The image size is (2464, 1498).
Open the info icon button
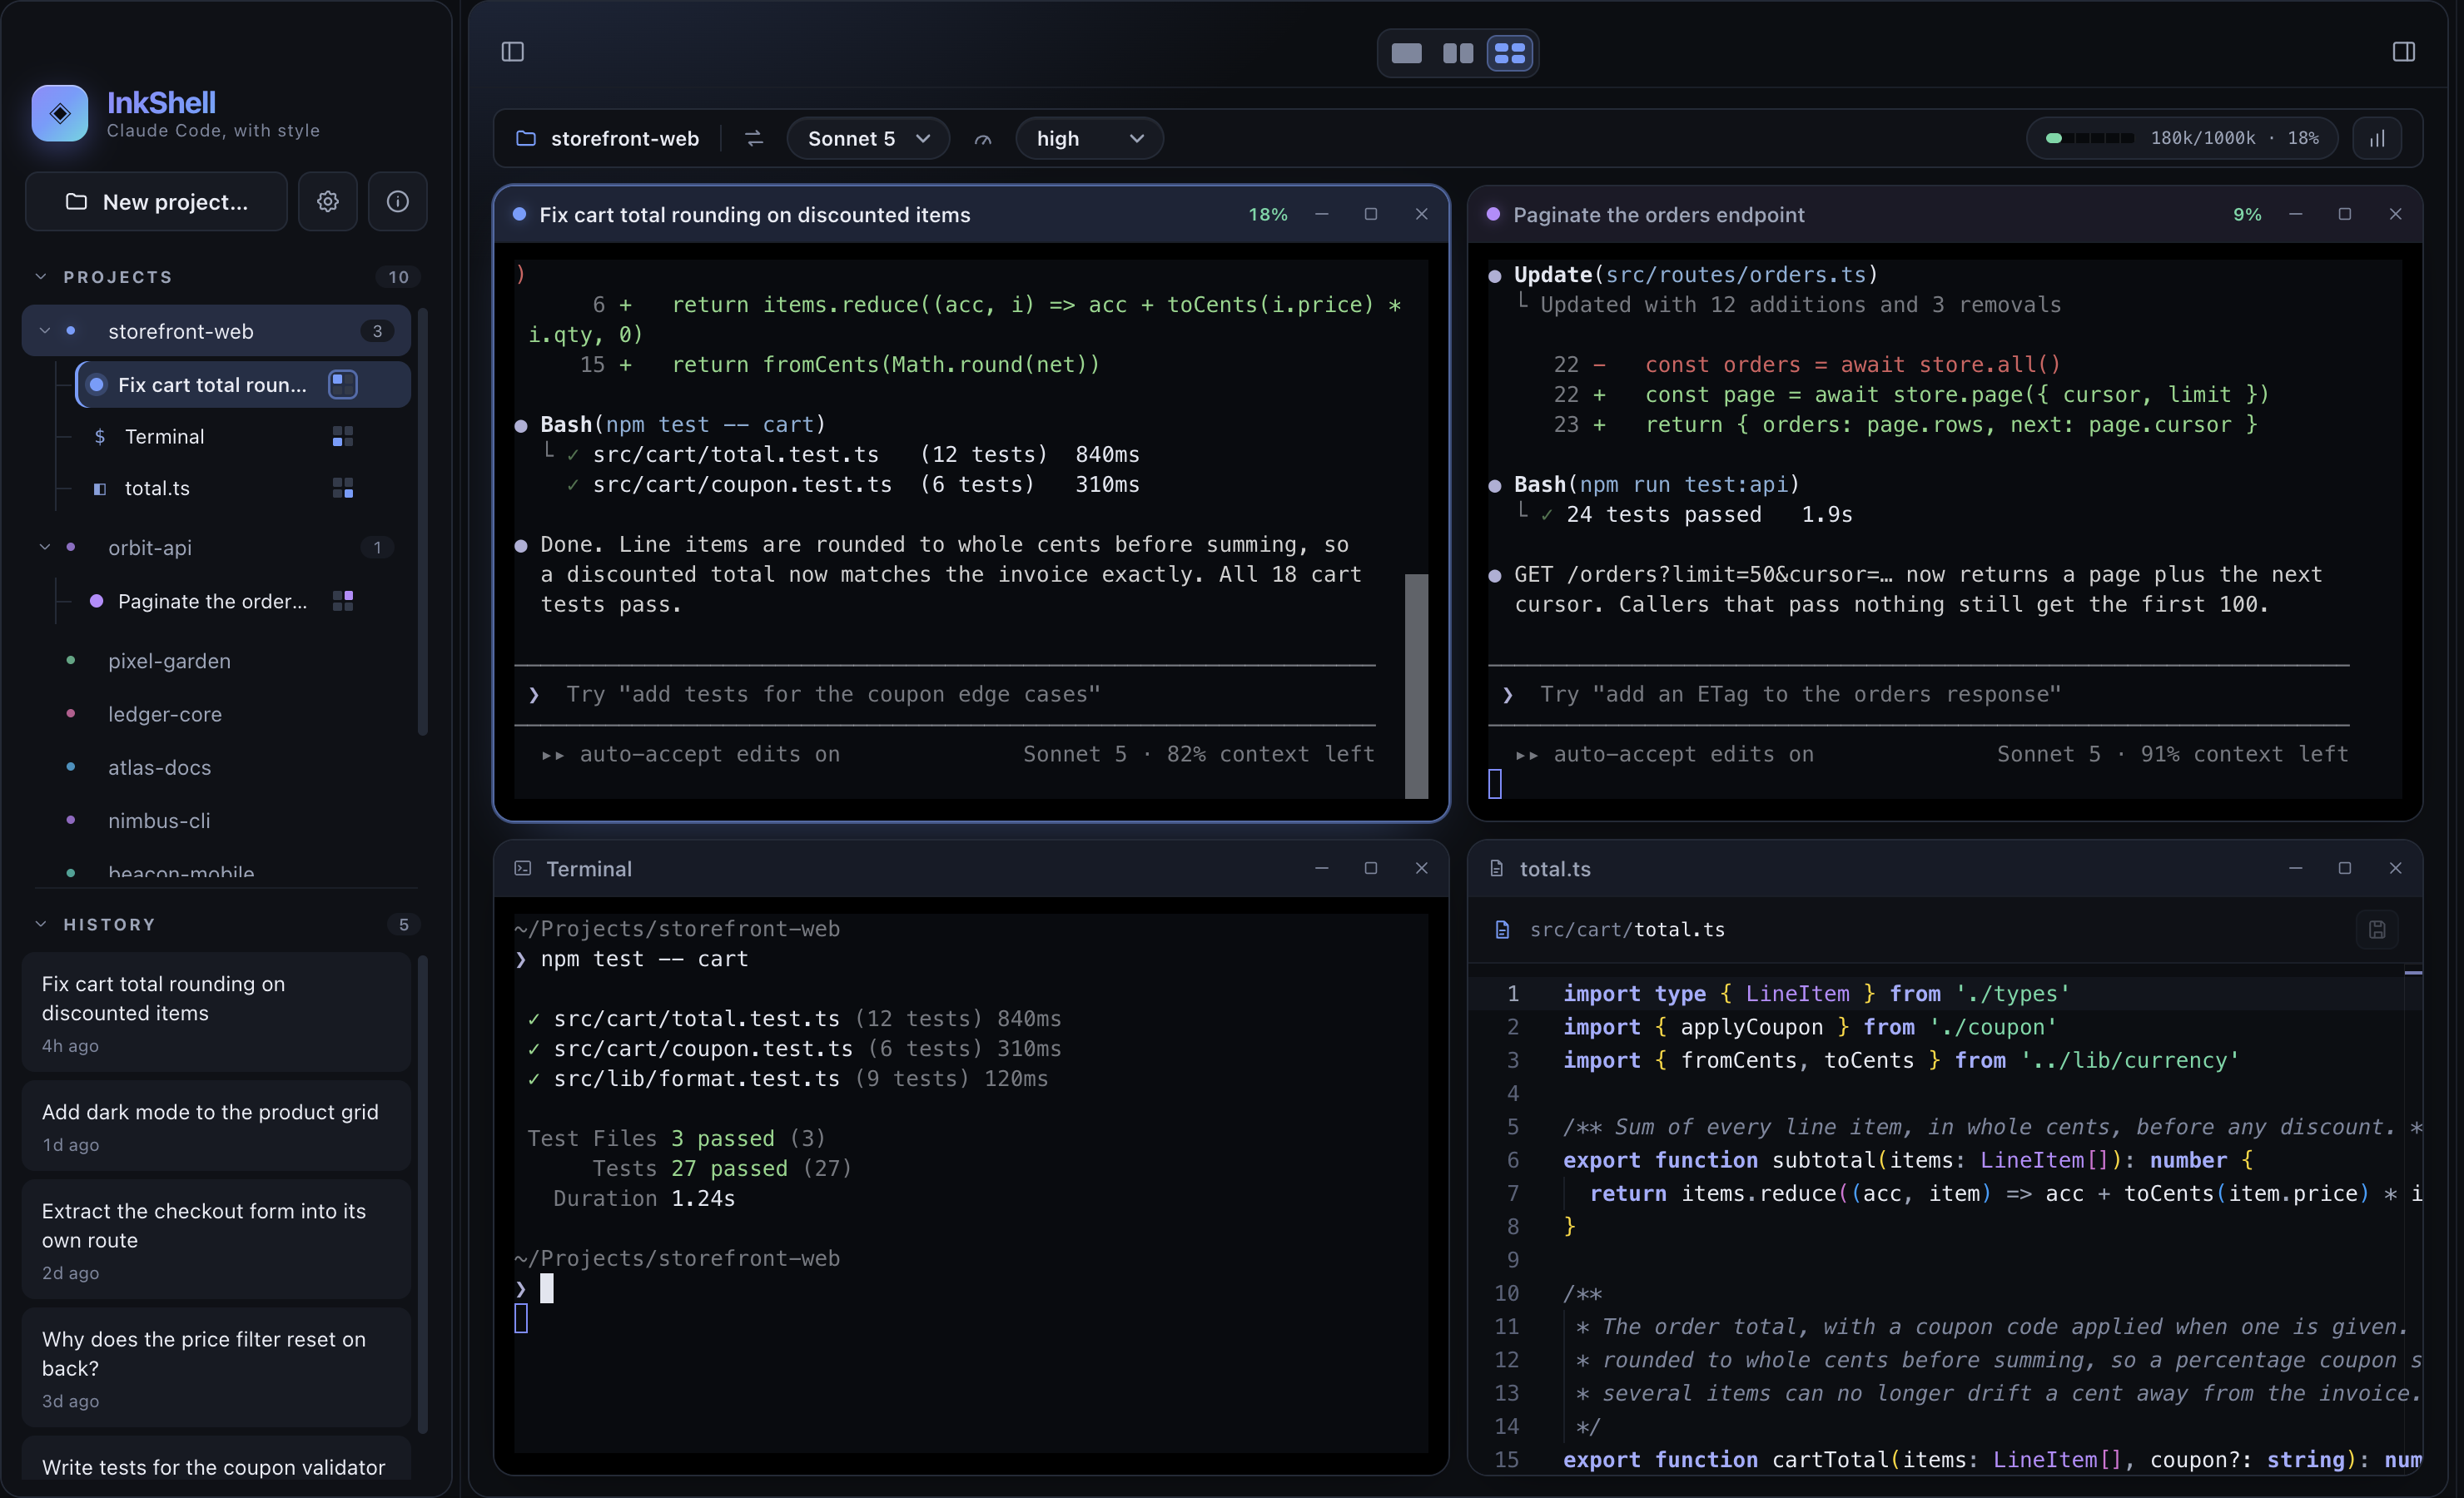point(397,202)
